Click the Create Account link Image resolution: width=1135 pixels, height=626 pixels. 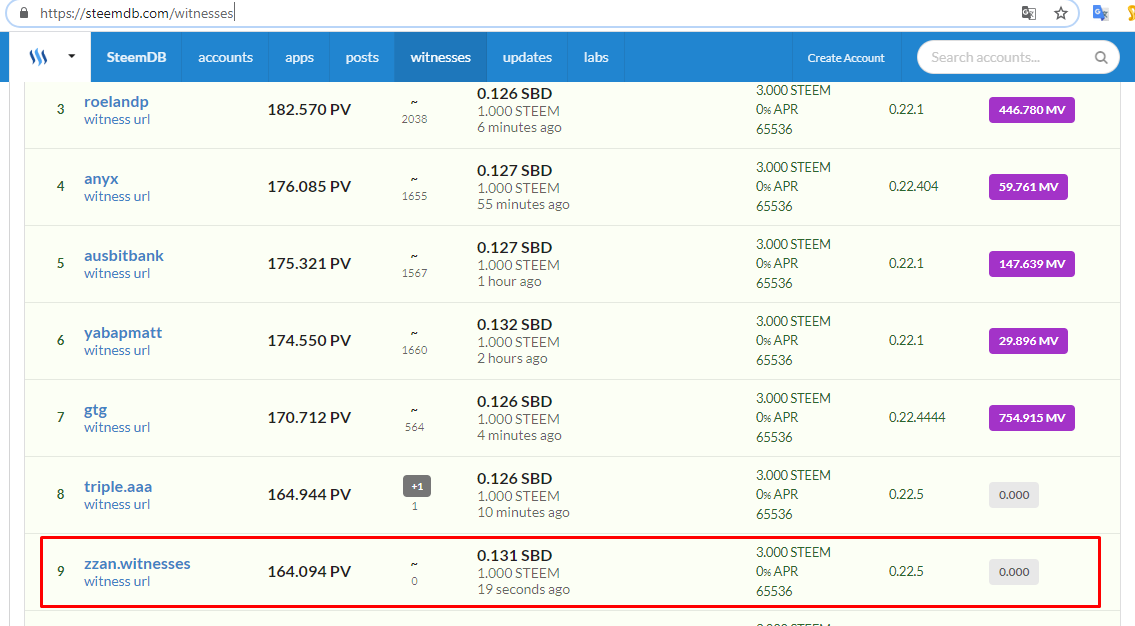click(x=845, y=58)
